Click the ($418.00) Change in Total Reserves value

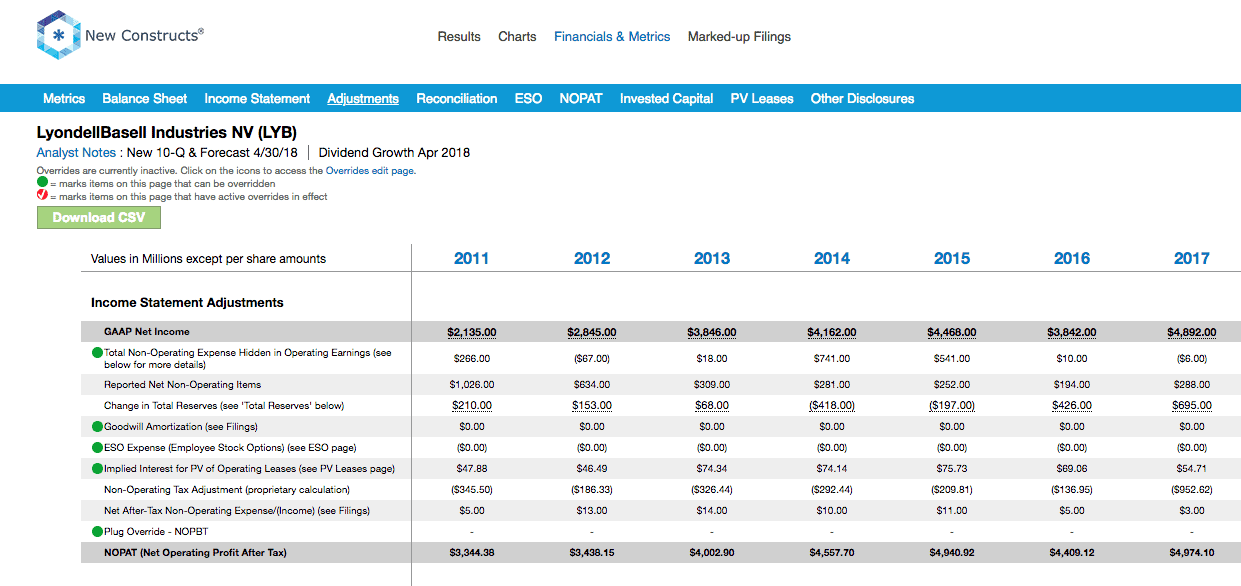[832, 406]
